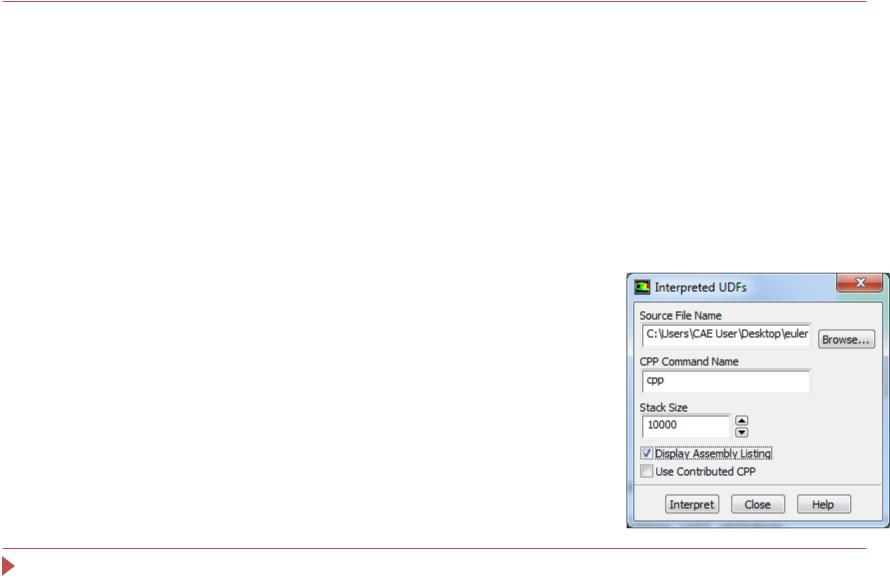The height and width of the screenshot is (578, 890).
Task: Uncheck Display Assembly Listing checkbox
Action: [646, 453]
